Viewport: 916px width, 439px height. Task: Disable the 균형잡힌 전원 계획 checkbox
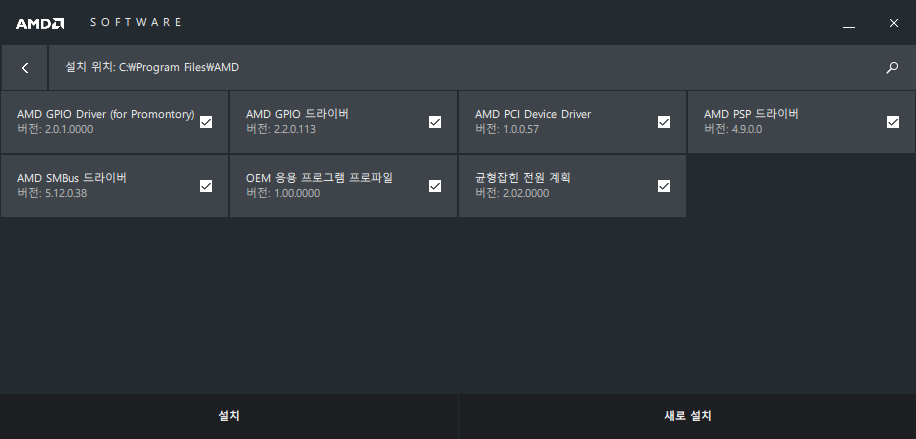664,186
